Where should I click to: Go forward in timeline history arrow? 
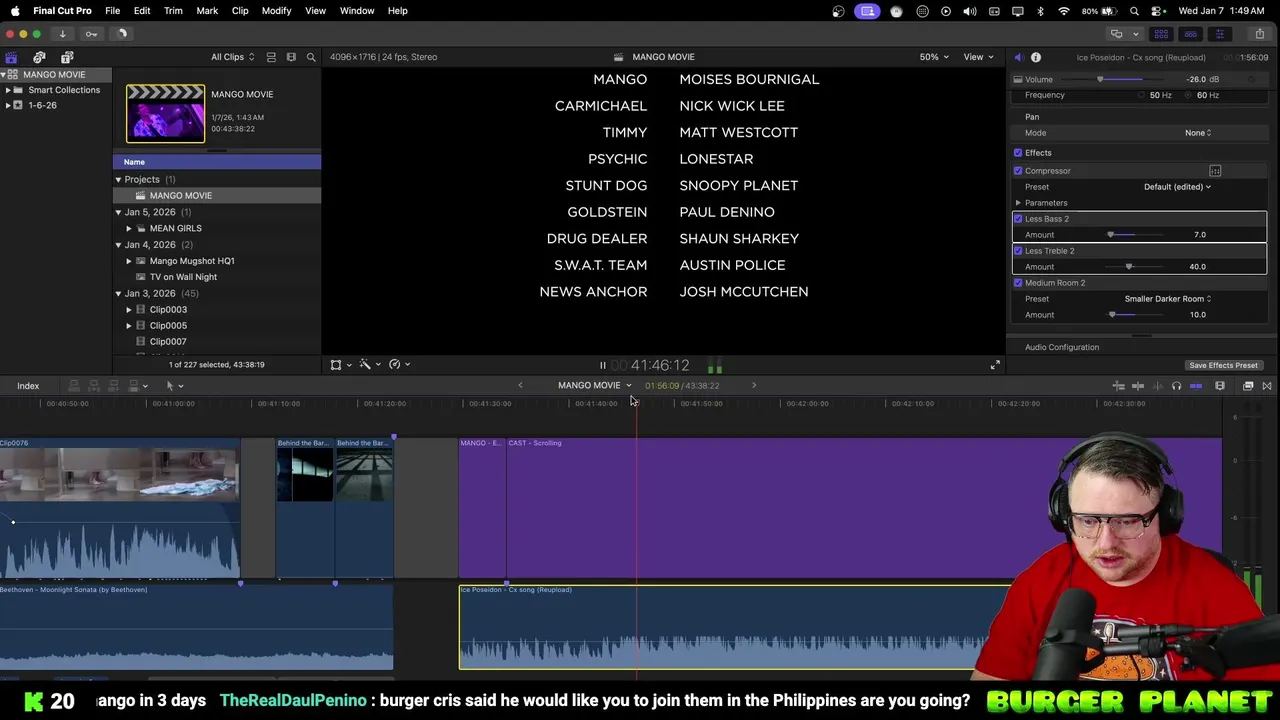pyautogui.click(x=754, y=385)
